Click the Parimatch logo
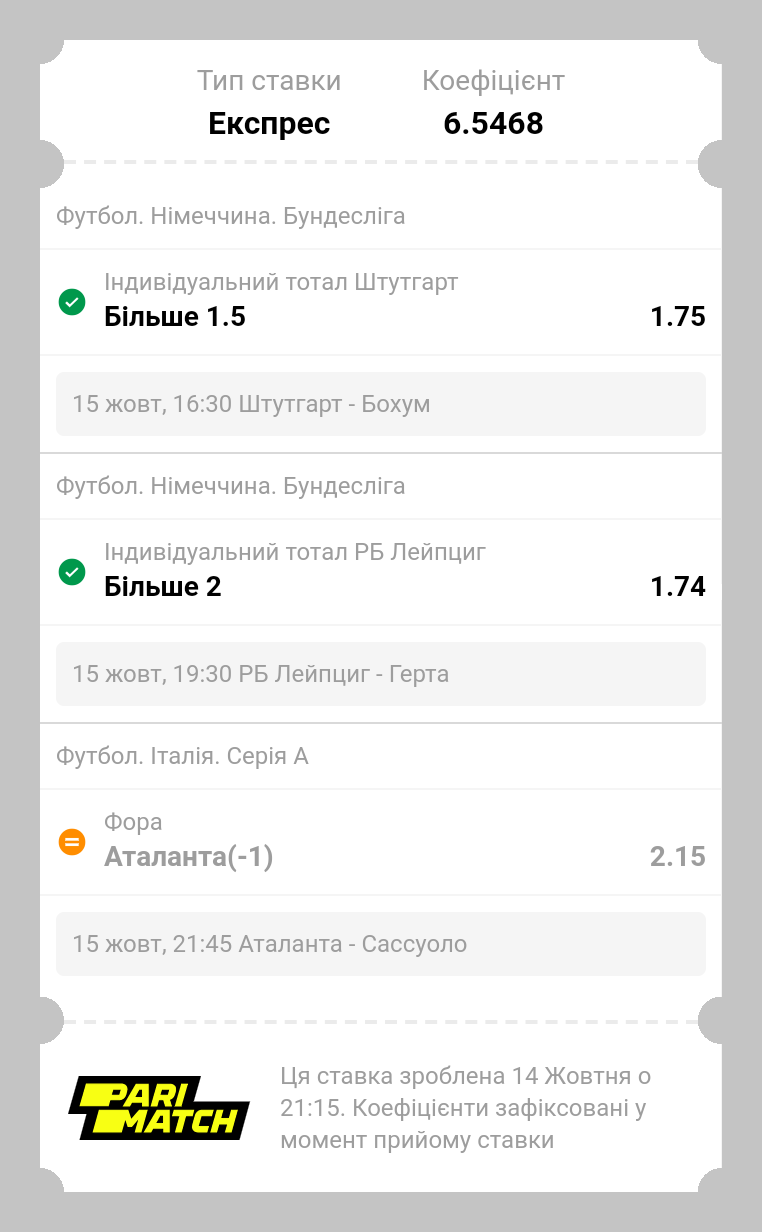 159,1108
